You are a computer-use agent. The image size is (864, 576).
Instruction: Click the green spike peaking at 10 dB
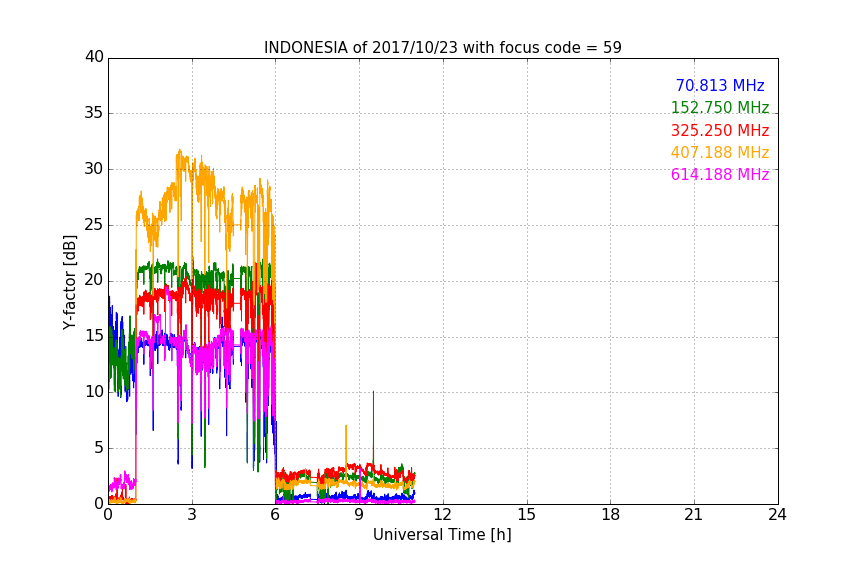coord(374,419)
